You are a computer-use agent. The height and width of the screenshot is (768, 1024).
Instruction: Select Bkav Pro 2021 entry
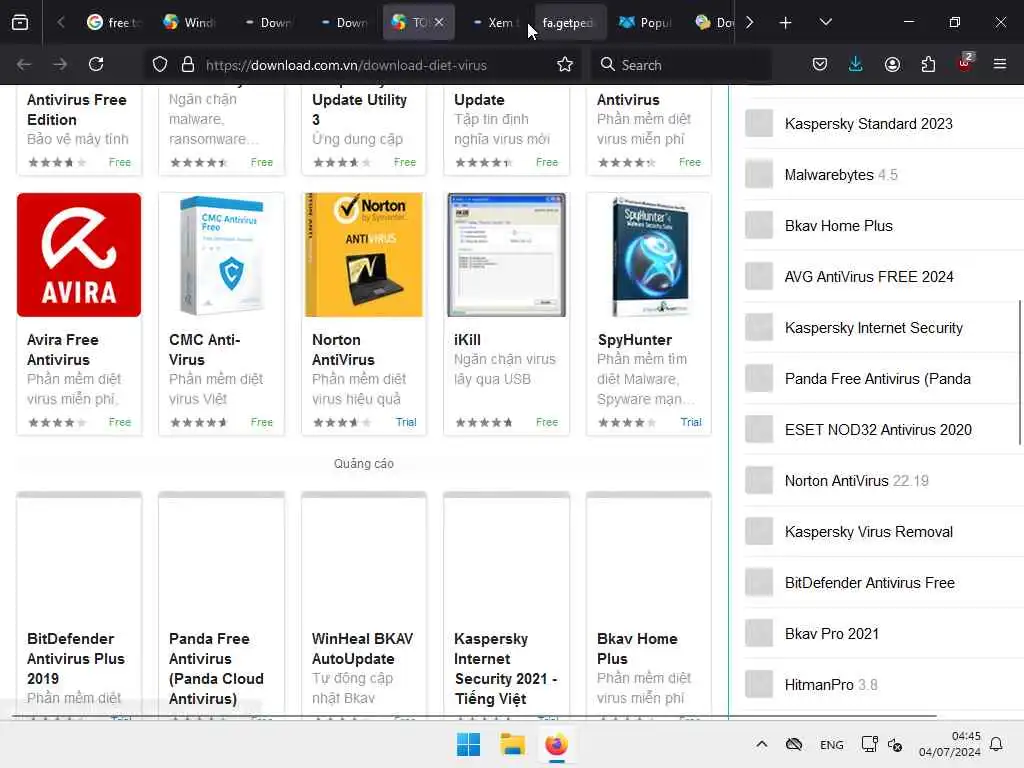pyautogui.click(x=831, y=633)
